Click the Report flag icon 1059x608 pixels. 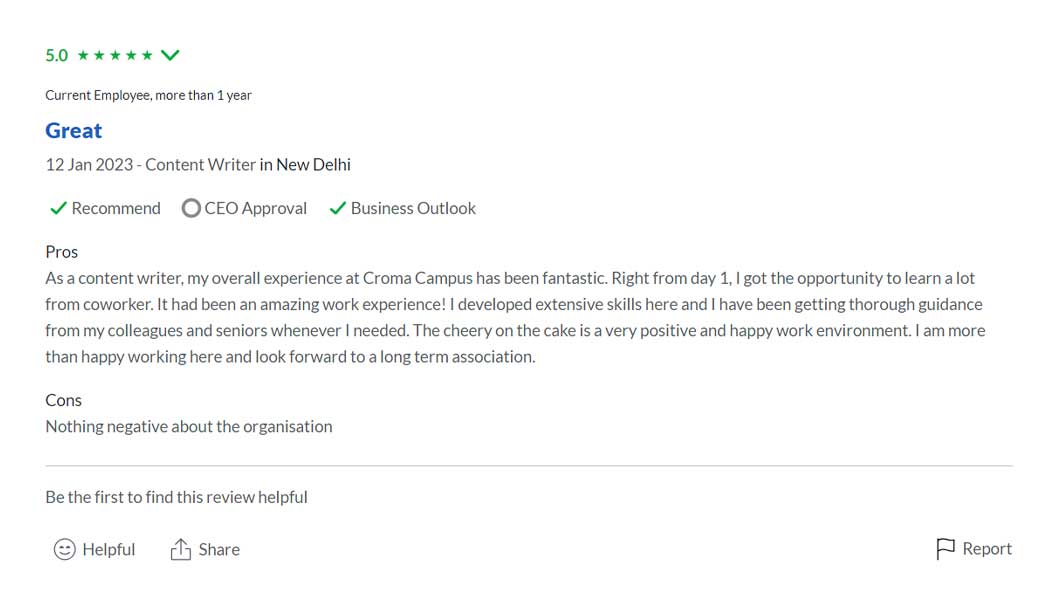(x=945, y=548)
